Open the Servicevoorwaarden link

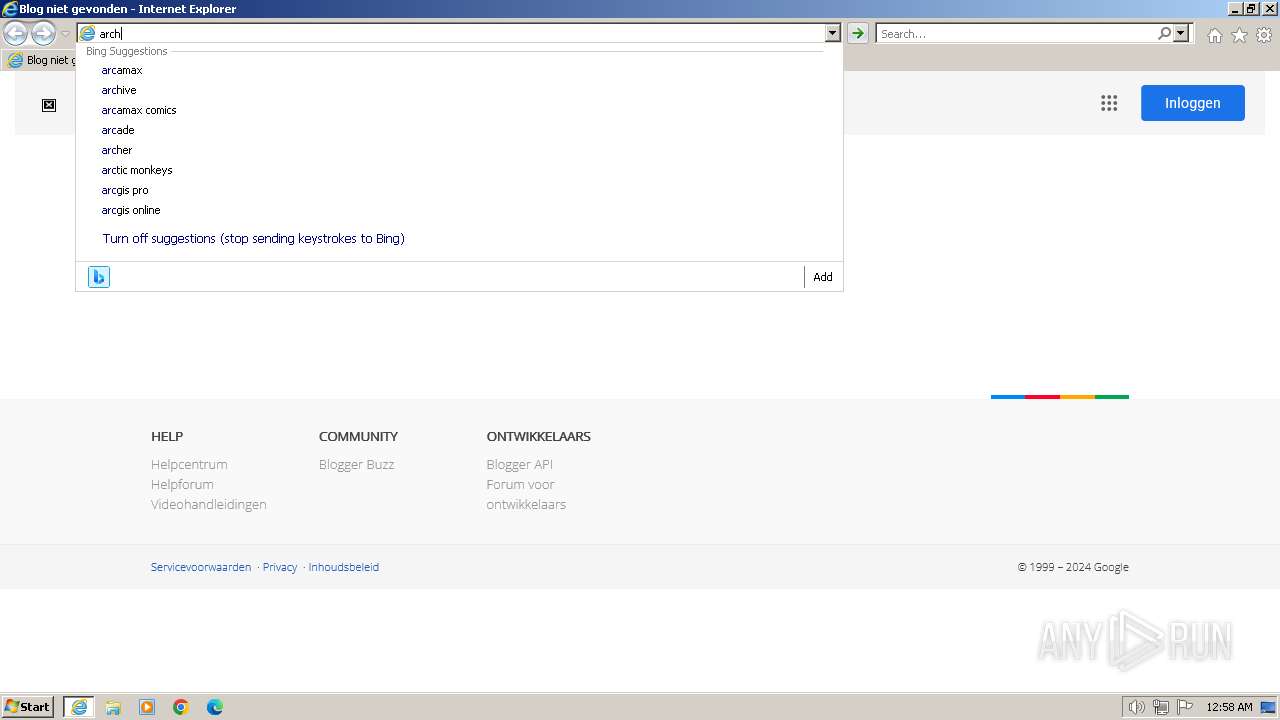pyautogui.click(x=201, y=567)
